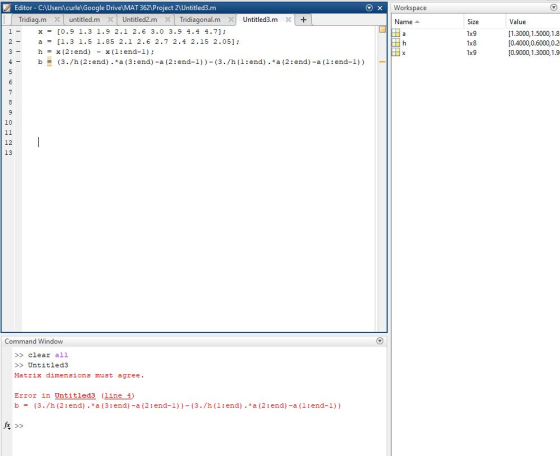Open the Editor panel actions dropdown arrow

click(x=369, y=7)
